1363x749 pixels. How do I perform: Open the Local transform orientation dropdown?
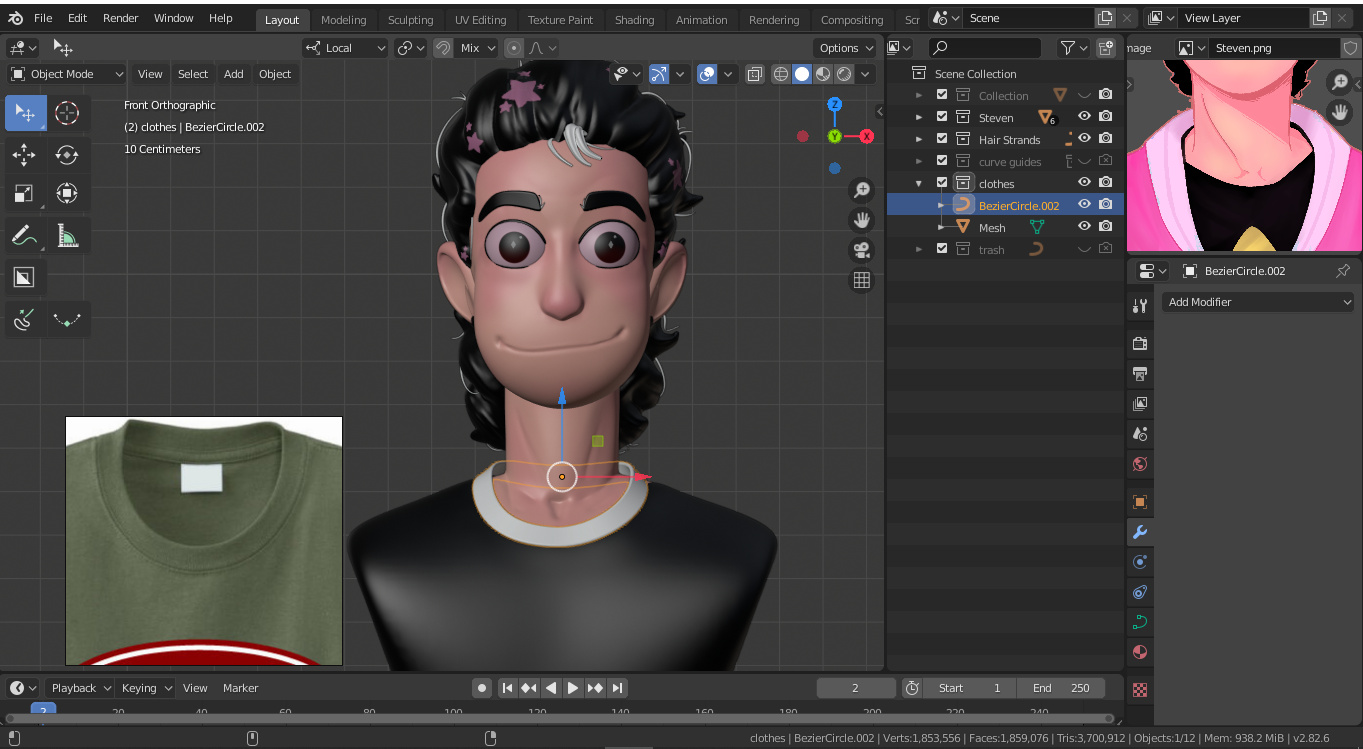tap(345, 48)
